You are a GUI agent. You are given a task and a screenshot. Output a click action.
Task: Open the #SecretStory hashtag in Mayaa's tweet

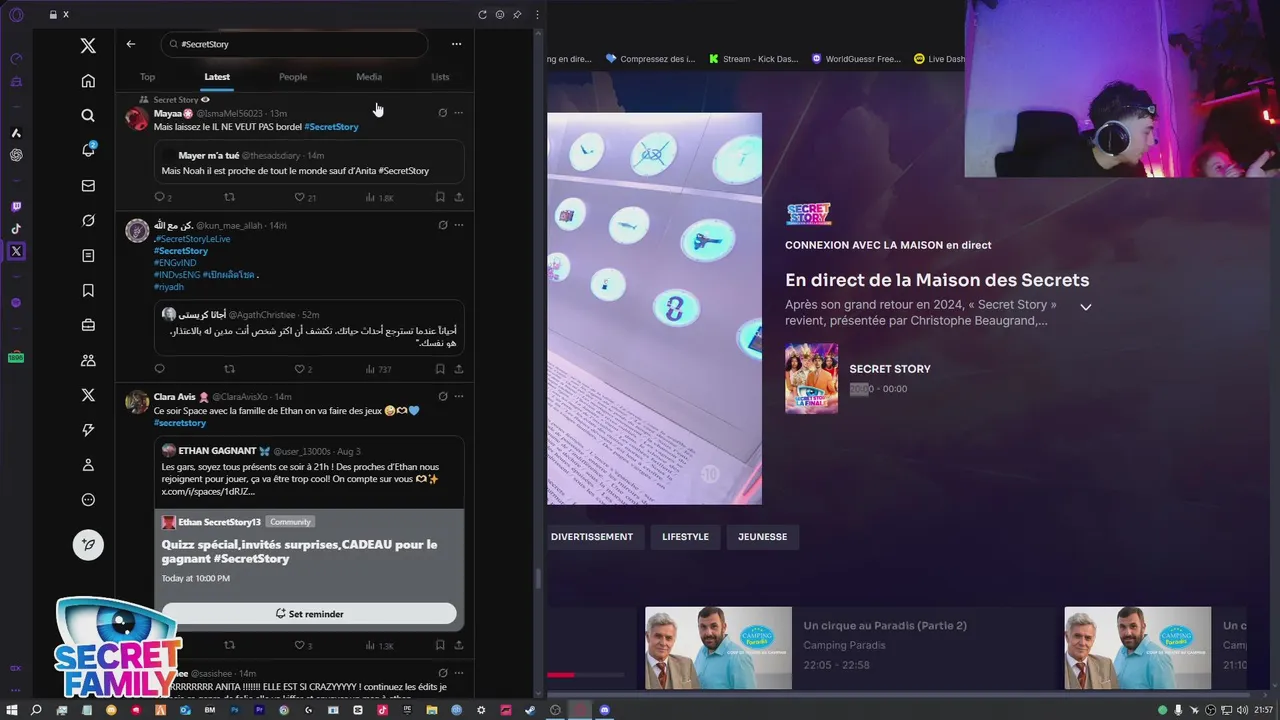331,127
